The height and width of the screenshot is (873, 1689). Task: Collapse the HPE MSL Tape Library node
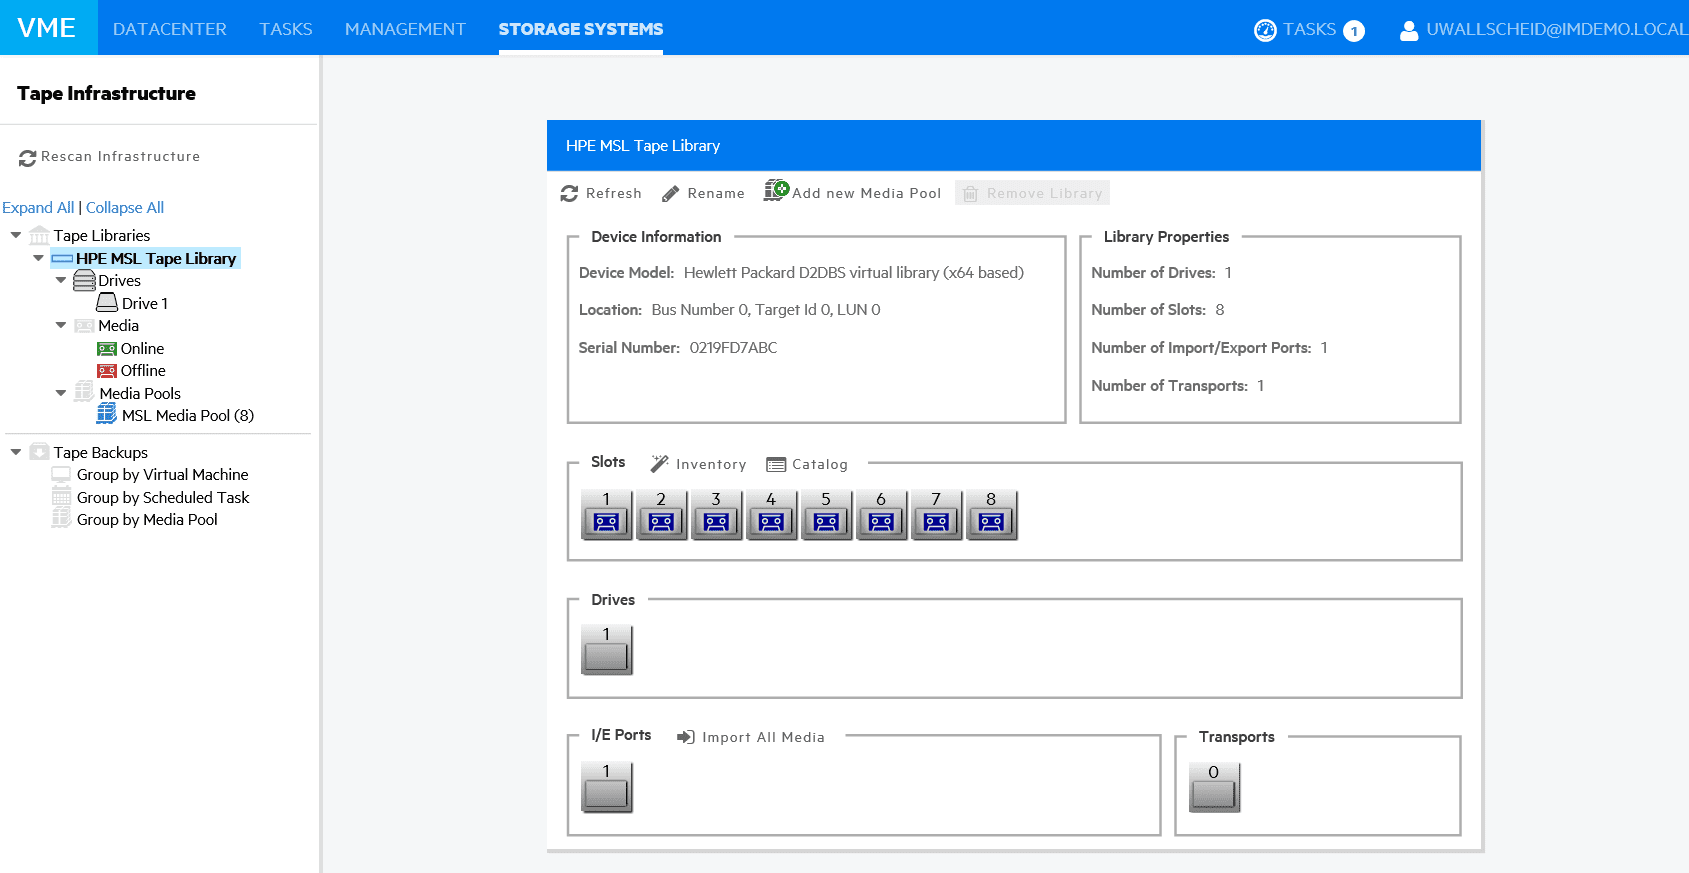(38, 258)
